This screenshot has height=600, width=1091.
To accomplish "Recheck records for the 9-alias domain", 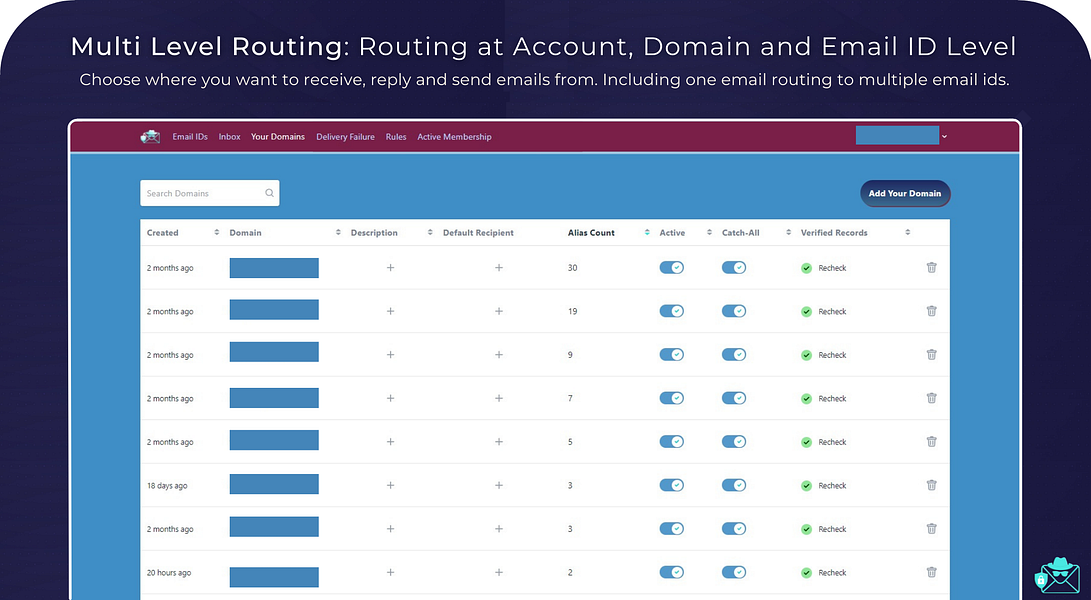I will pos(832,355).
